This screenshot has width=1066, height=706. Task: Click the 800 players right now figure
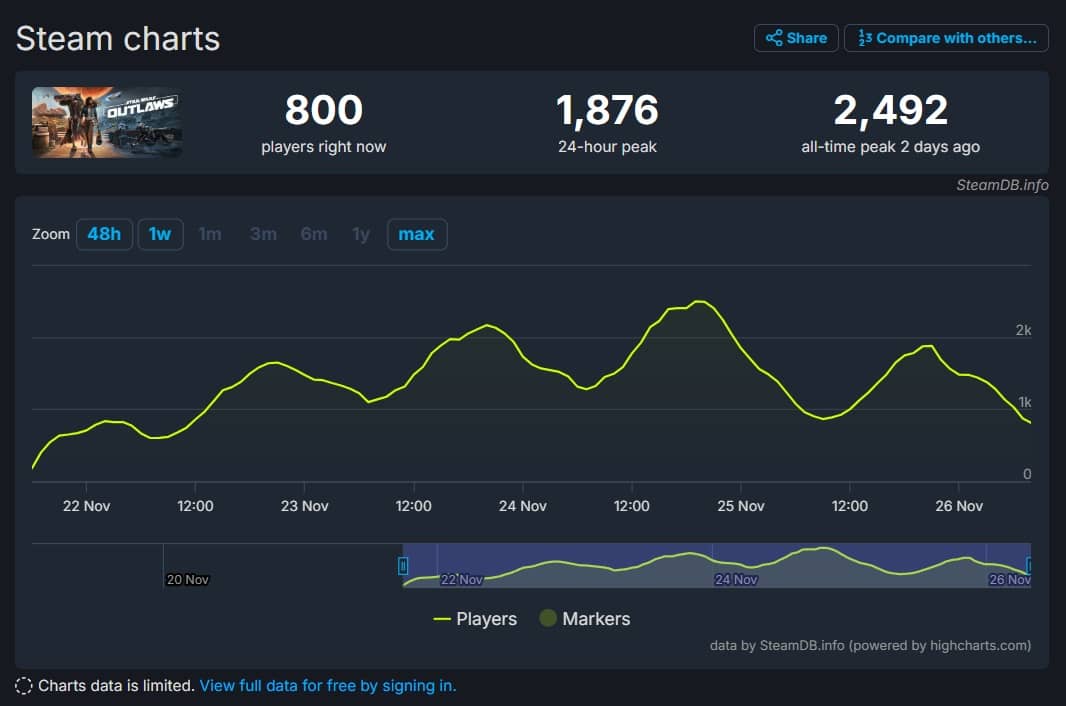click(324, 110)
